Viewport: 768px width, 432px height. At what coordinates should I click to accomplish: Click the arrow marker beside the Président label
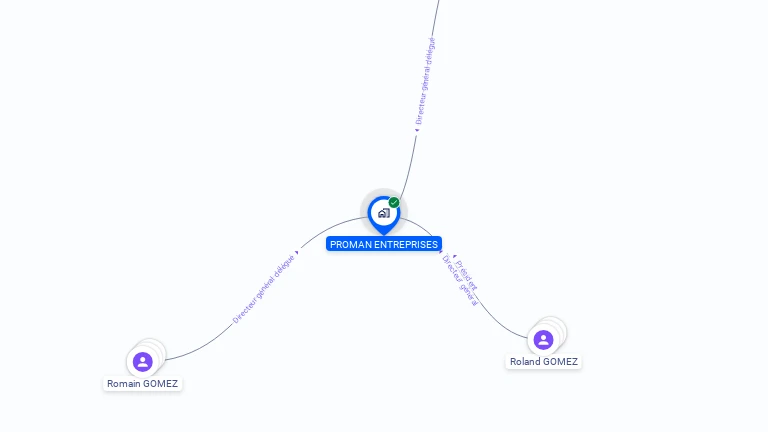(455, 256)
